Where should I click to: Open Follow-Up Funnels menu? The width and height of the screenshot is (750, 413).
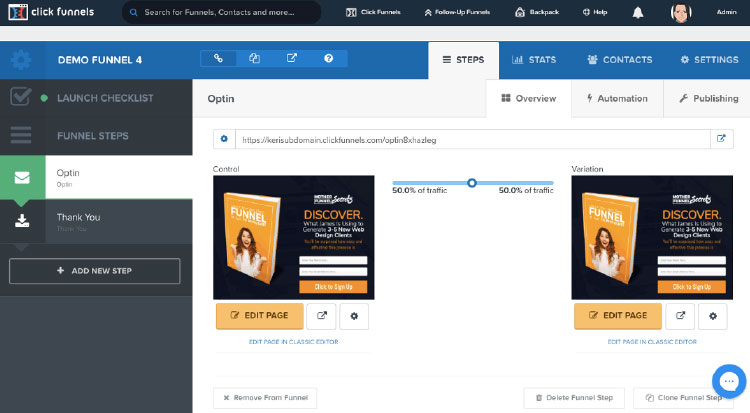coord(457,12)
